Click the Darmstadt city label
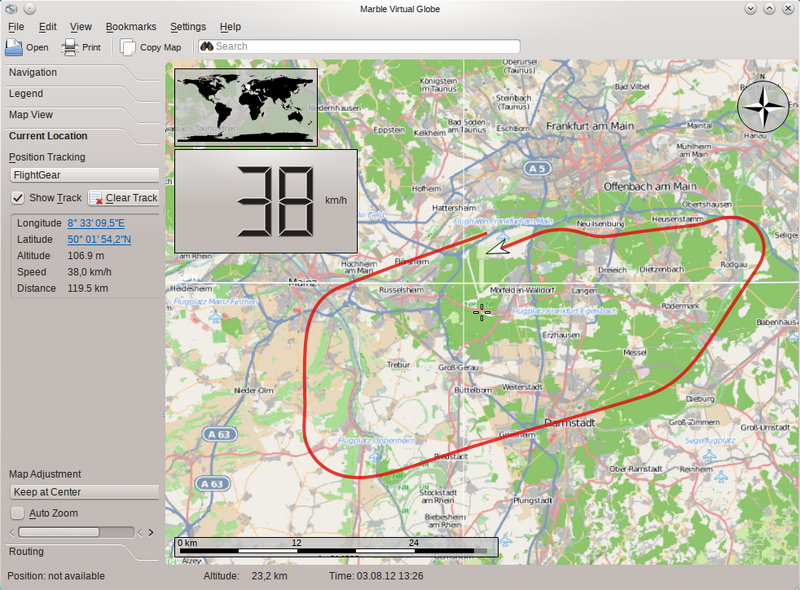The height and width of the screenshot is (590, 800). point(569,423)
